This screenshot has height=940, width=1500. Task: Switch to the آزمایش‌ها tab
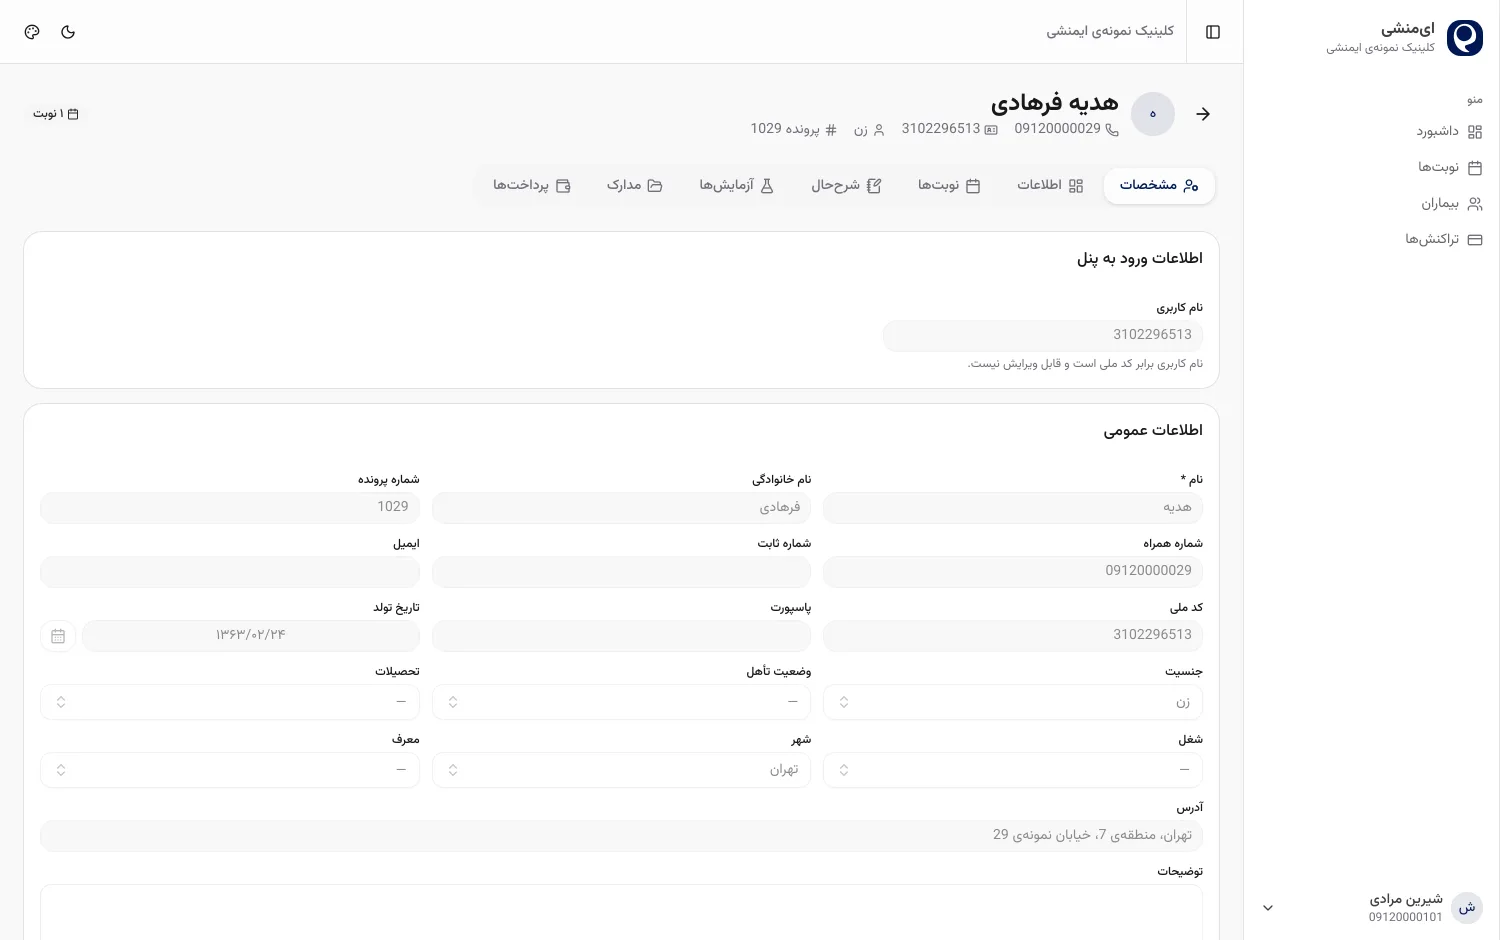(x=737, y=185)
